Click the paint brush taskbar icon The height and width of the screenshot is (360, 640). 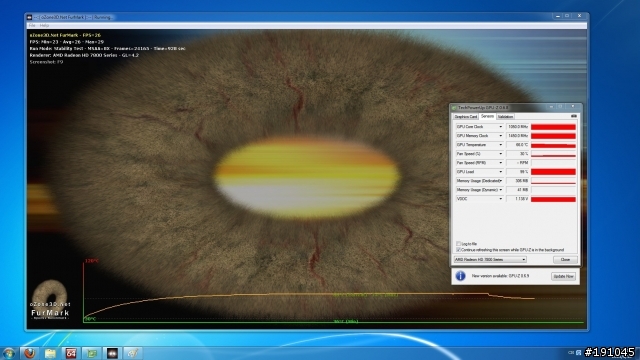(x=133, y=353)
